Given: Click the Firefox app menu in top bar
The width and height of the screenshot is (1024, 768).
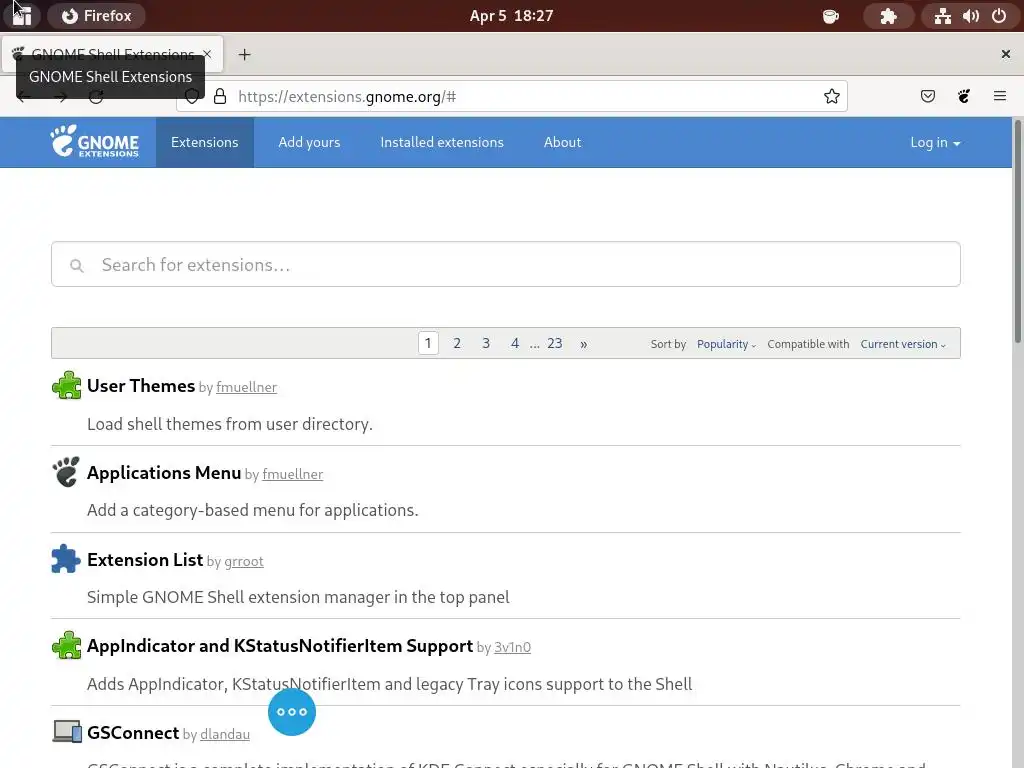Looking at the screenshot, I should click(97, 16).
